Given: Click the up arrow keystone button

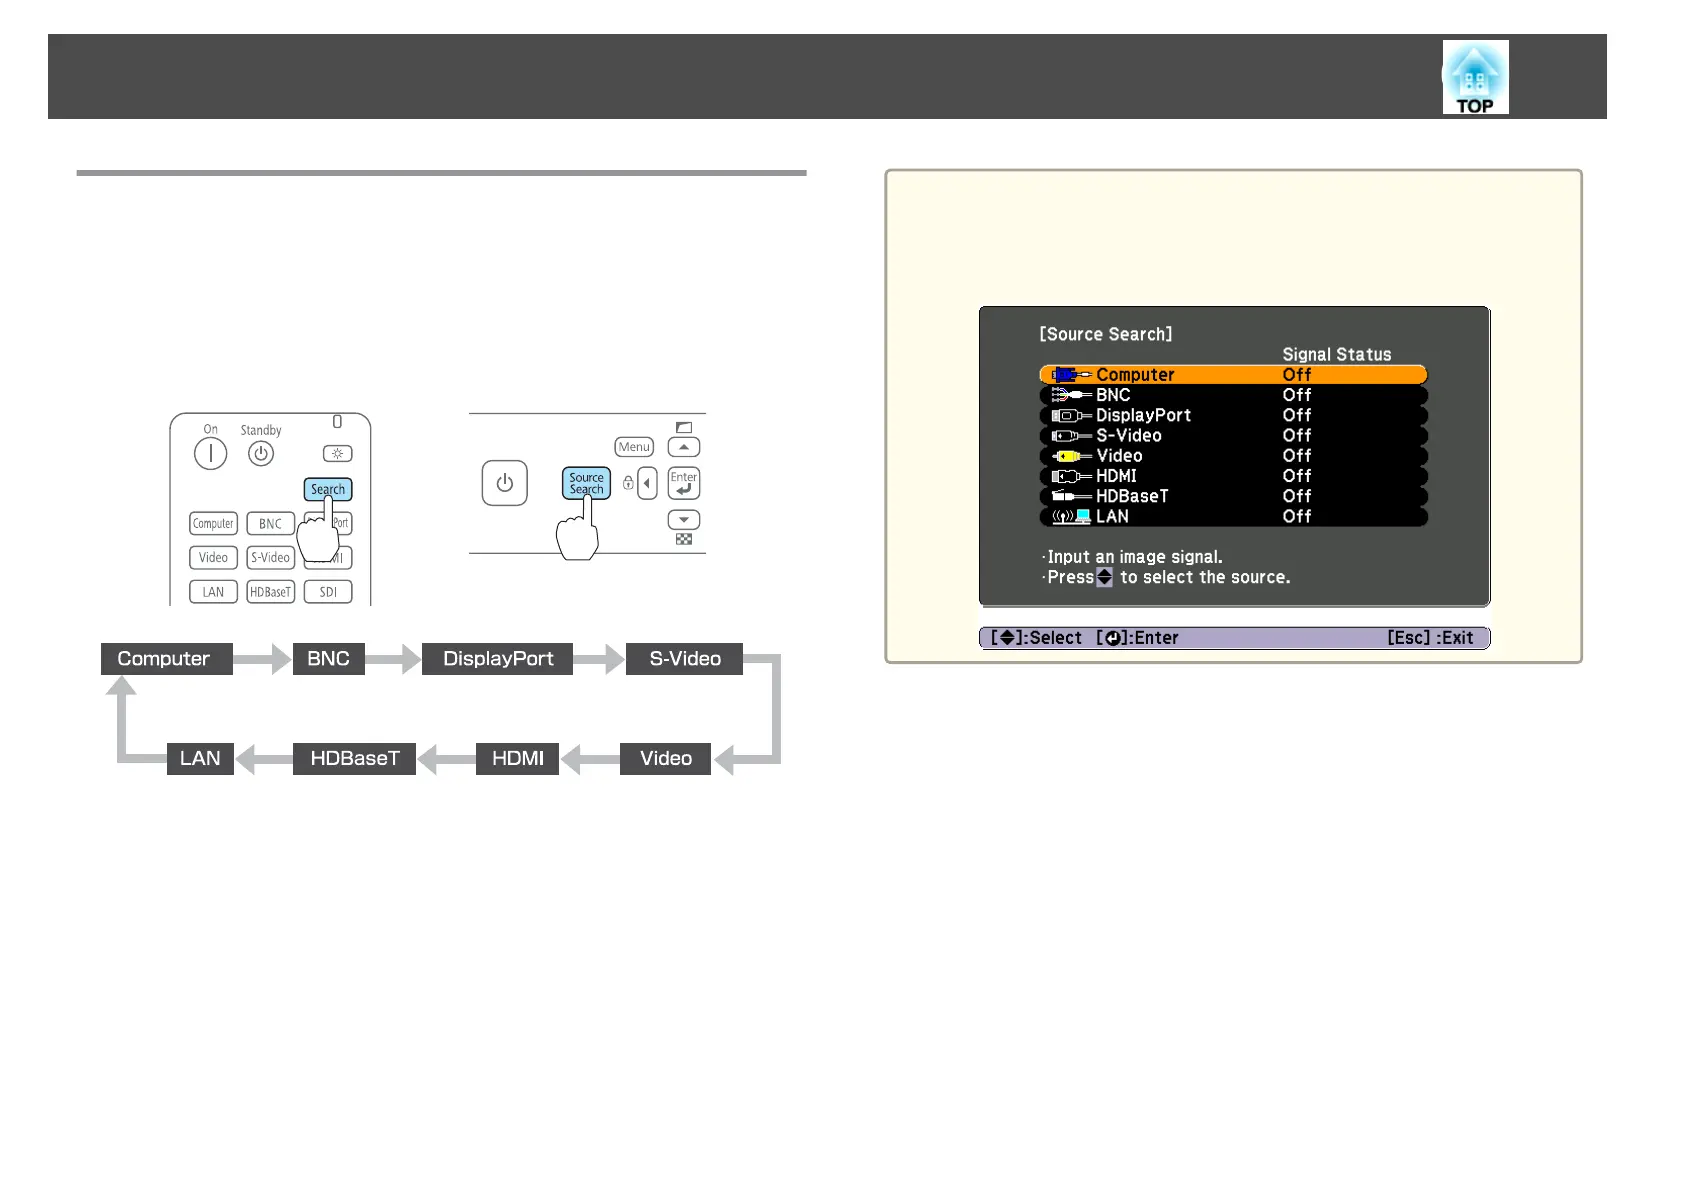Looking at the screenshot, I should [684, 447].
